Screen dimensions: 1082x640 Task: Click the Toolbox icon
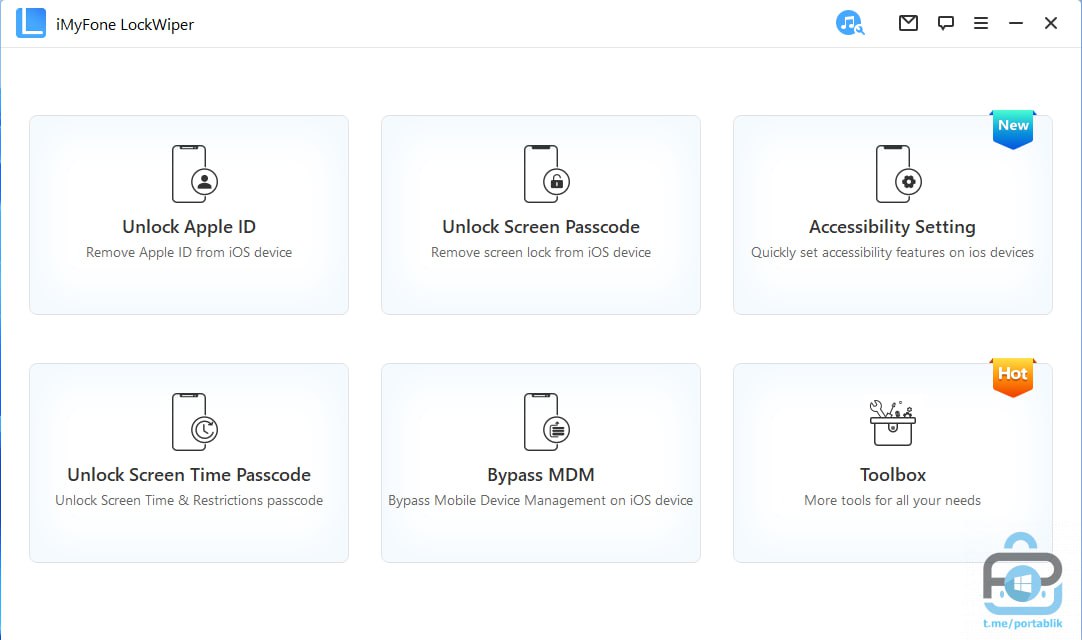coord(892,423)
